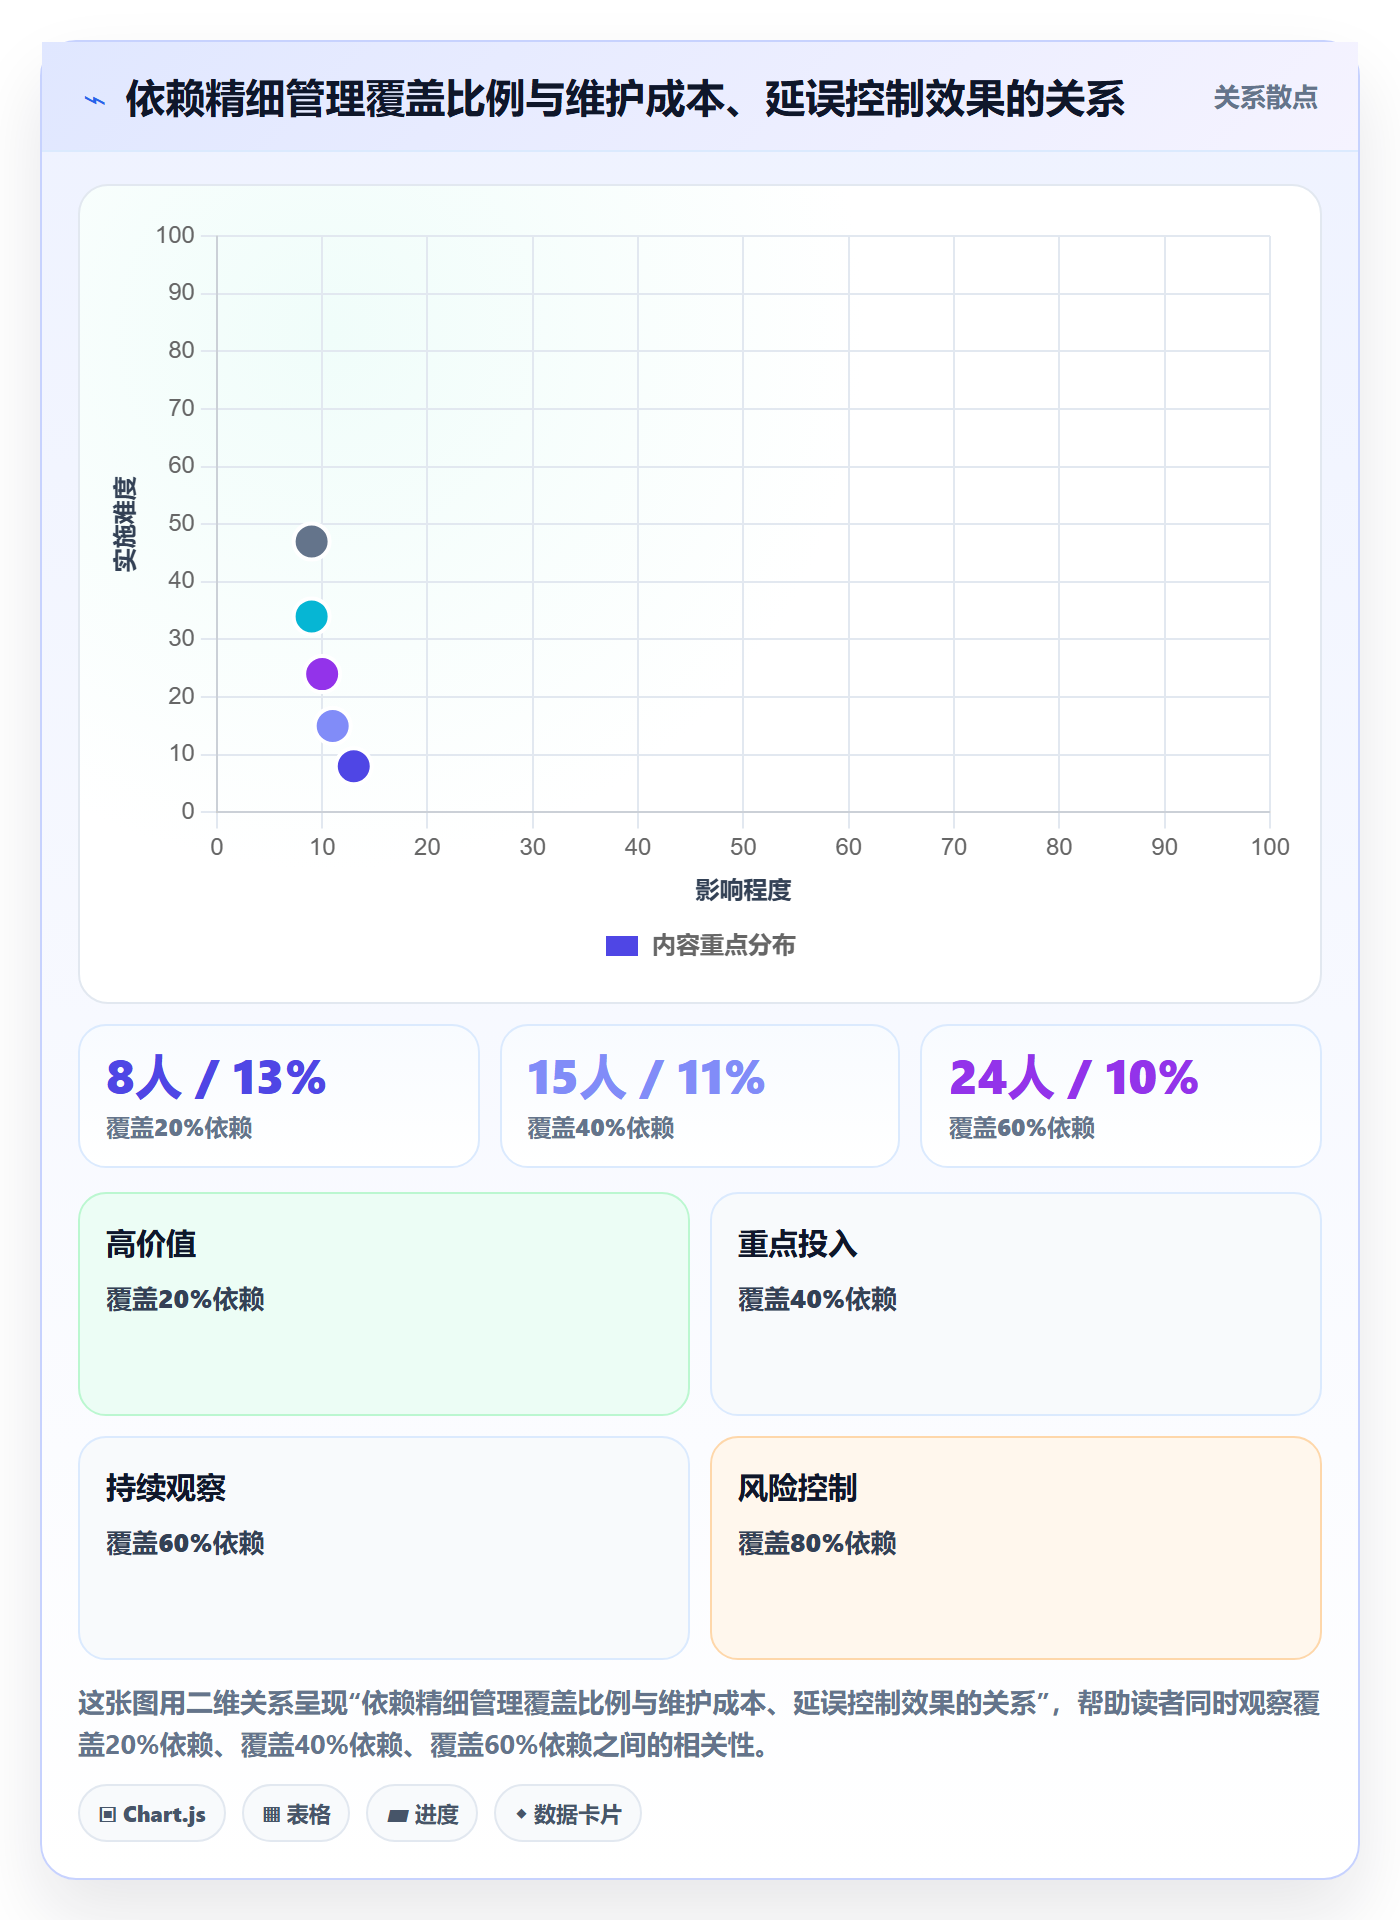
Task: Click the 内容重点分布 legend label
Action: [723, 946]
